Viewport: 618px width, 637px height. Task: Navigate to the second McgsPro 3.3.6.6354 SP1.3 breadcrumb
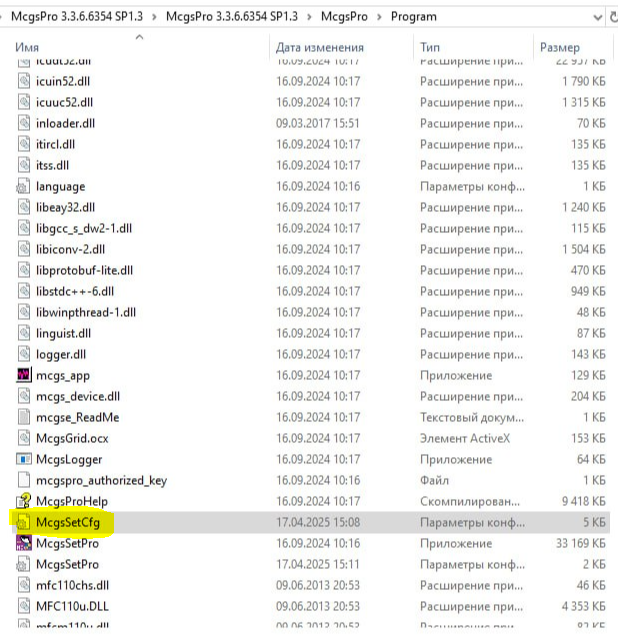[232, 17]
